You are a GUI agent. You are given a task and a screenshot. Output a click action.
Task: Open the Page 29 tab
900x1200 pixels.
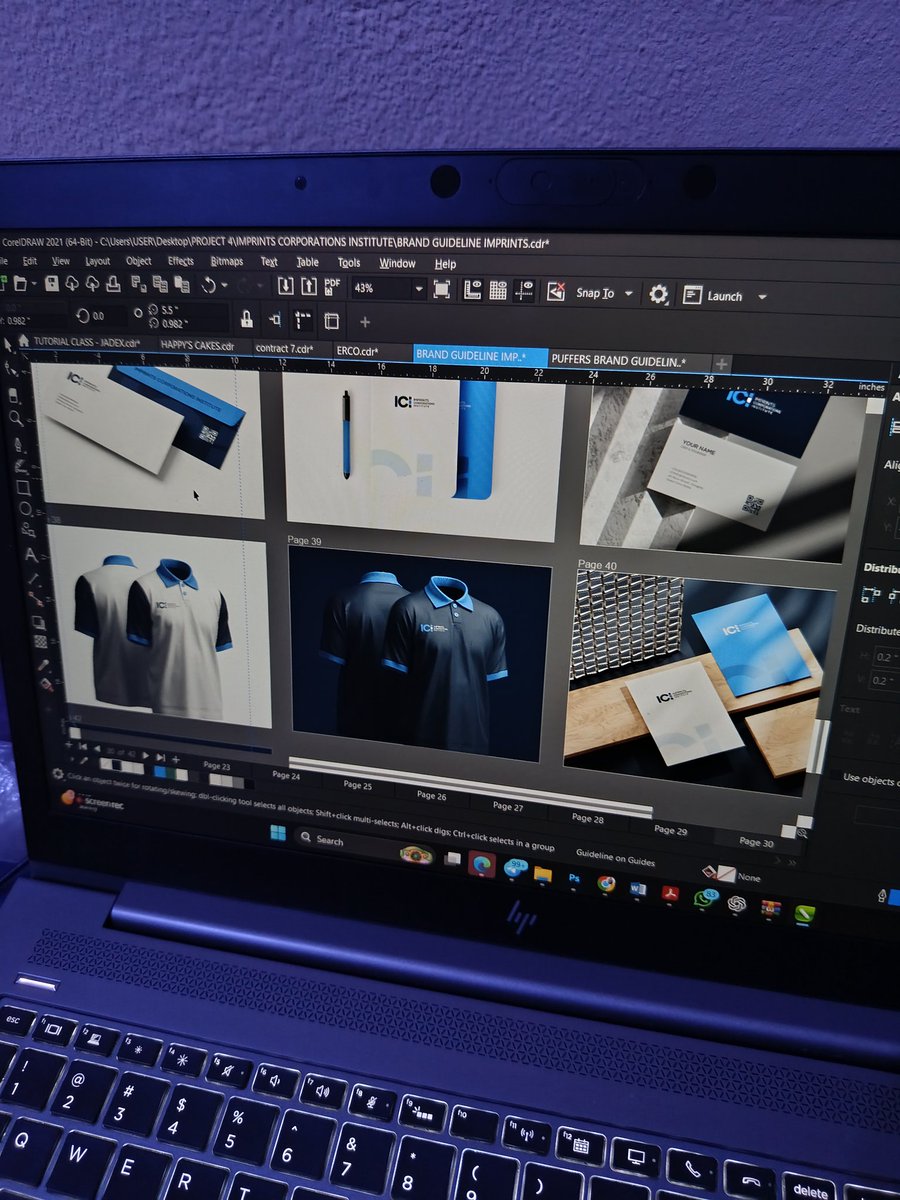click(671, 830)
